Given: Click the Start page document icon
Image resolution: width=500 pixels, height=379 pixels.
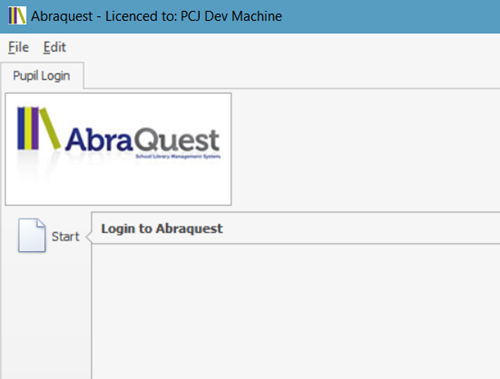Looking at the screenshot, I should click(x=32, y=235).
